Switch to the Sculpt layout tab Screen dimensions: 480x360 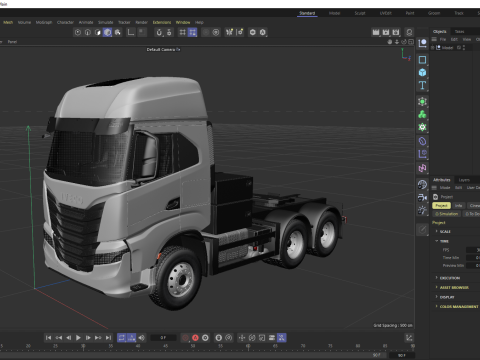pyautogui.click(x=360, y=13)
